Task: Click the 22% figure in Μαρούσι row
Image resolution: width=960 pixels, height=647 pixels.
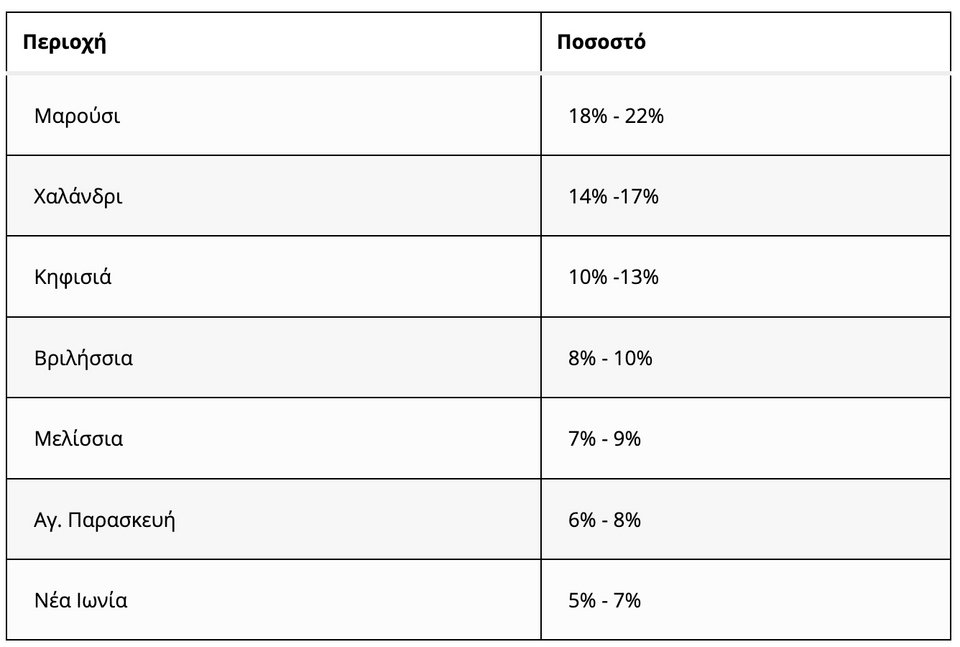Action: click(x=645, y=116)
